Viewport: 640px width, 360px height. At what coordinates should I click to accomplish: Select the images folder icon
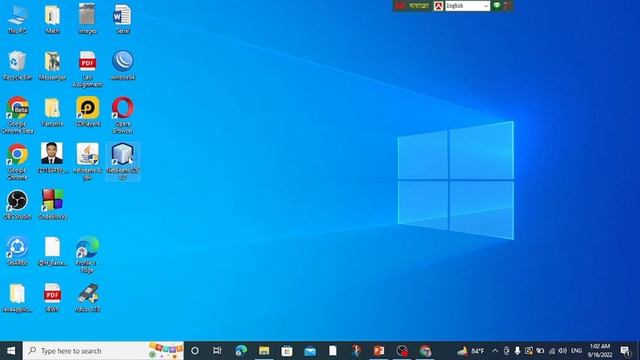pyautogui.click(x=87, y=19)
